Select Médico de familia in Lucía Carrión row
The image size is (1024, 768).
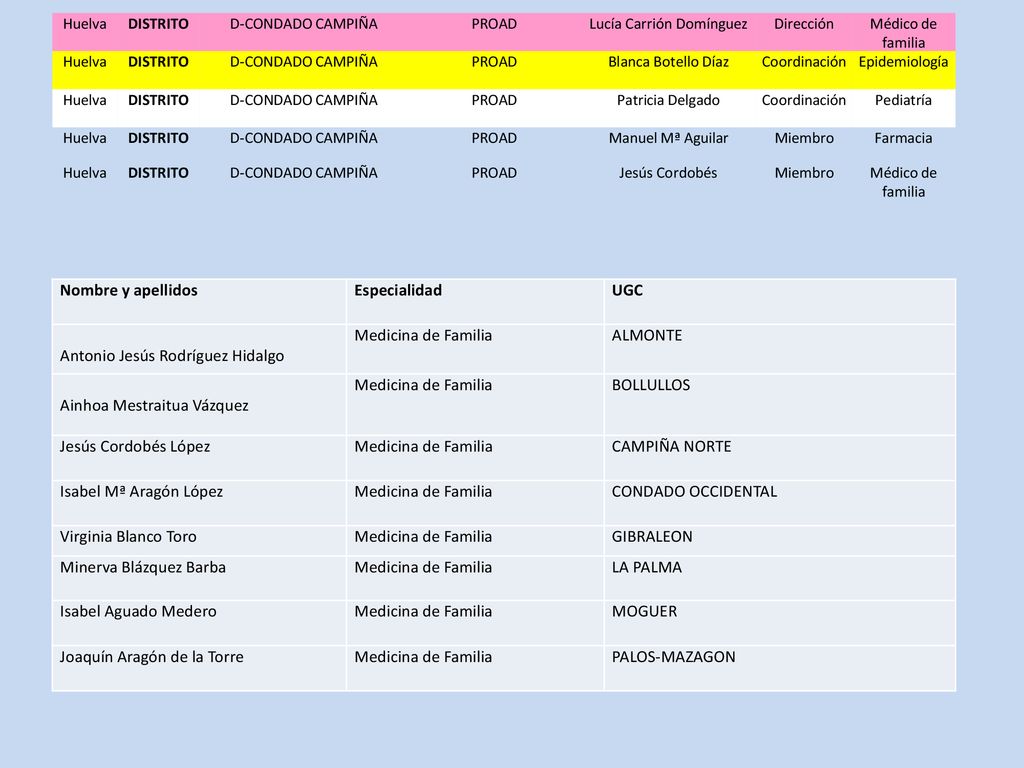tap(903, 33)
